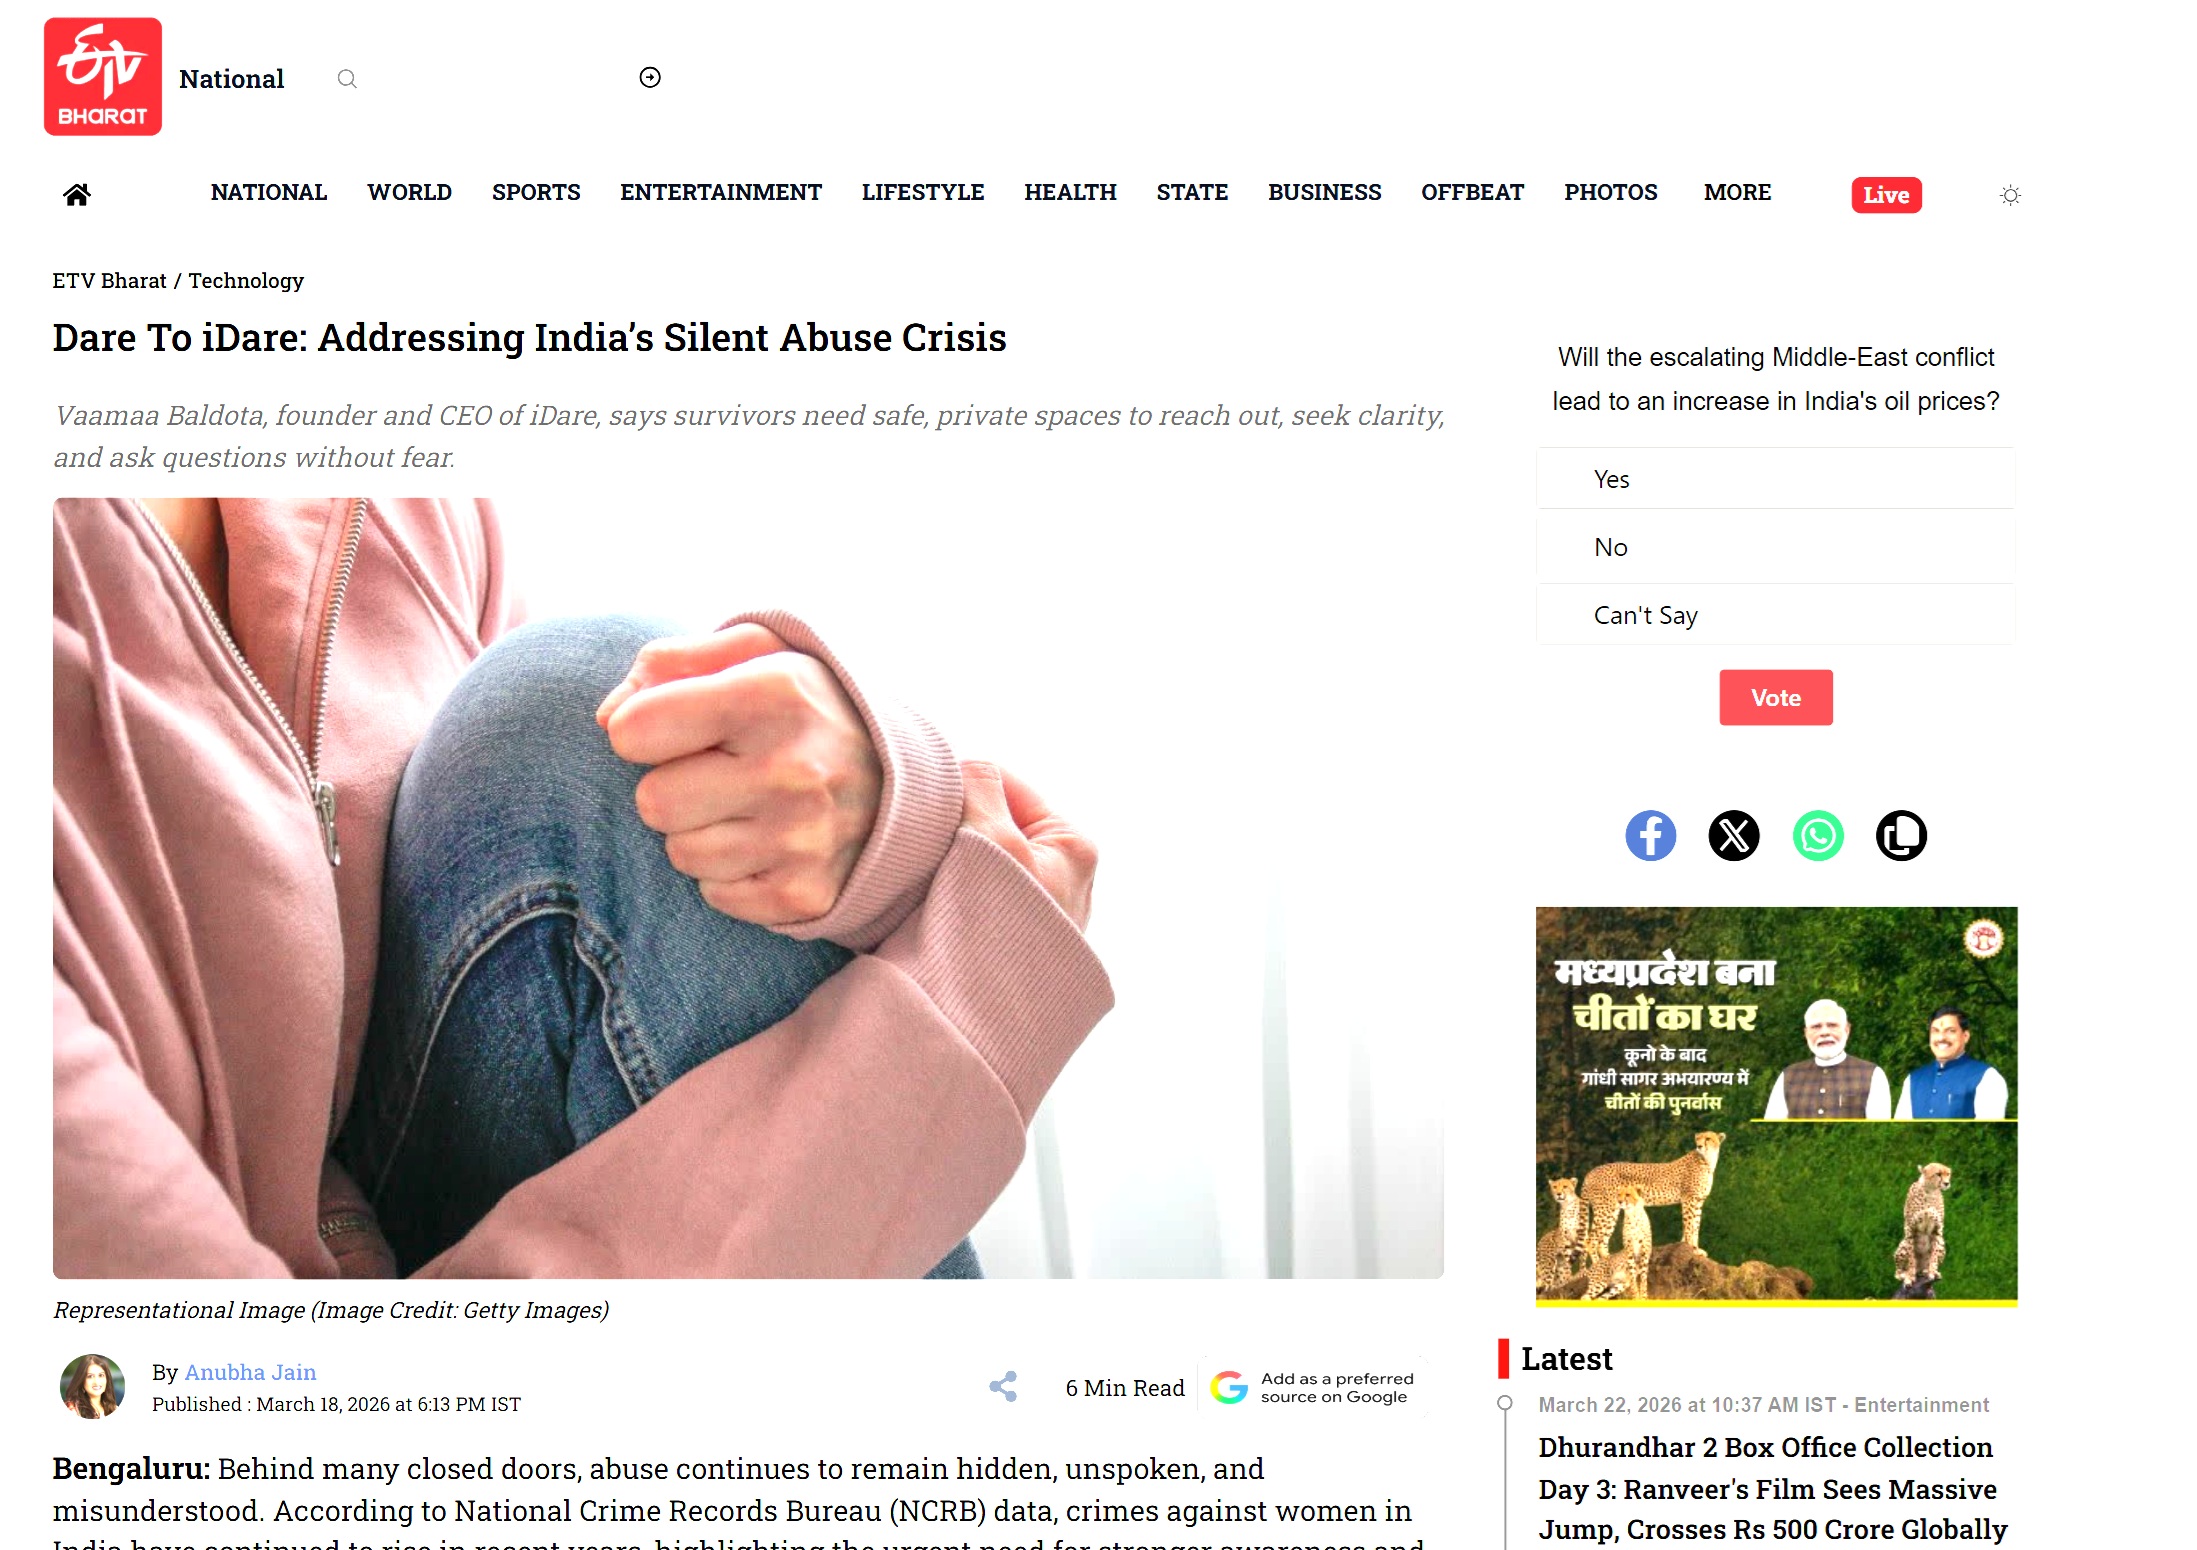Expand the MORE menu
Viewport: 2197px width, 1550px height.
(1737, 192)
